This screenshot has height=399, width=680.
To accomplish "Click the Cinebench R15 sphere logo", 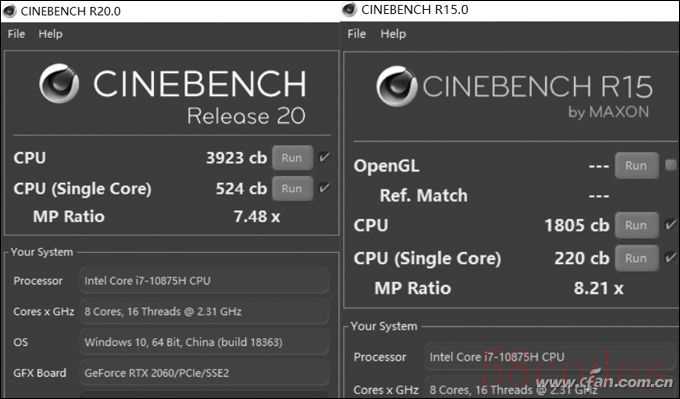I will [396, 86].
